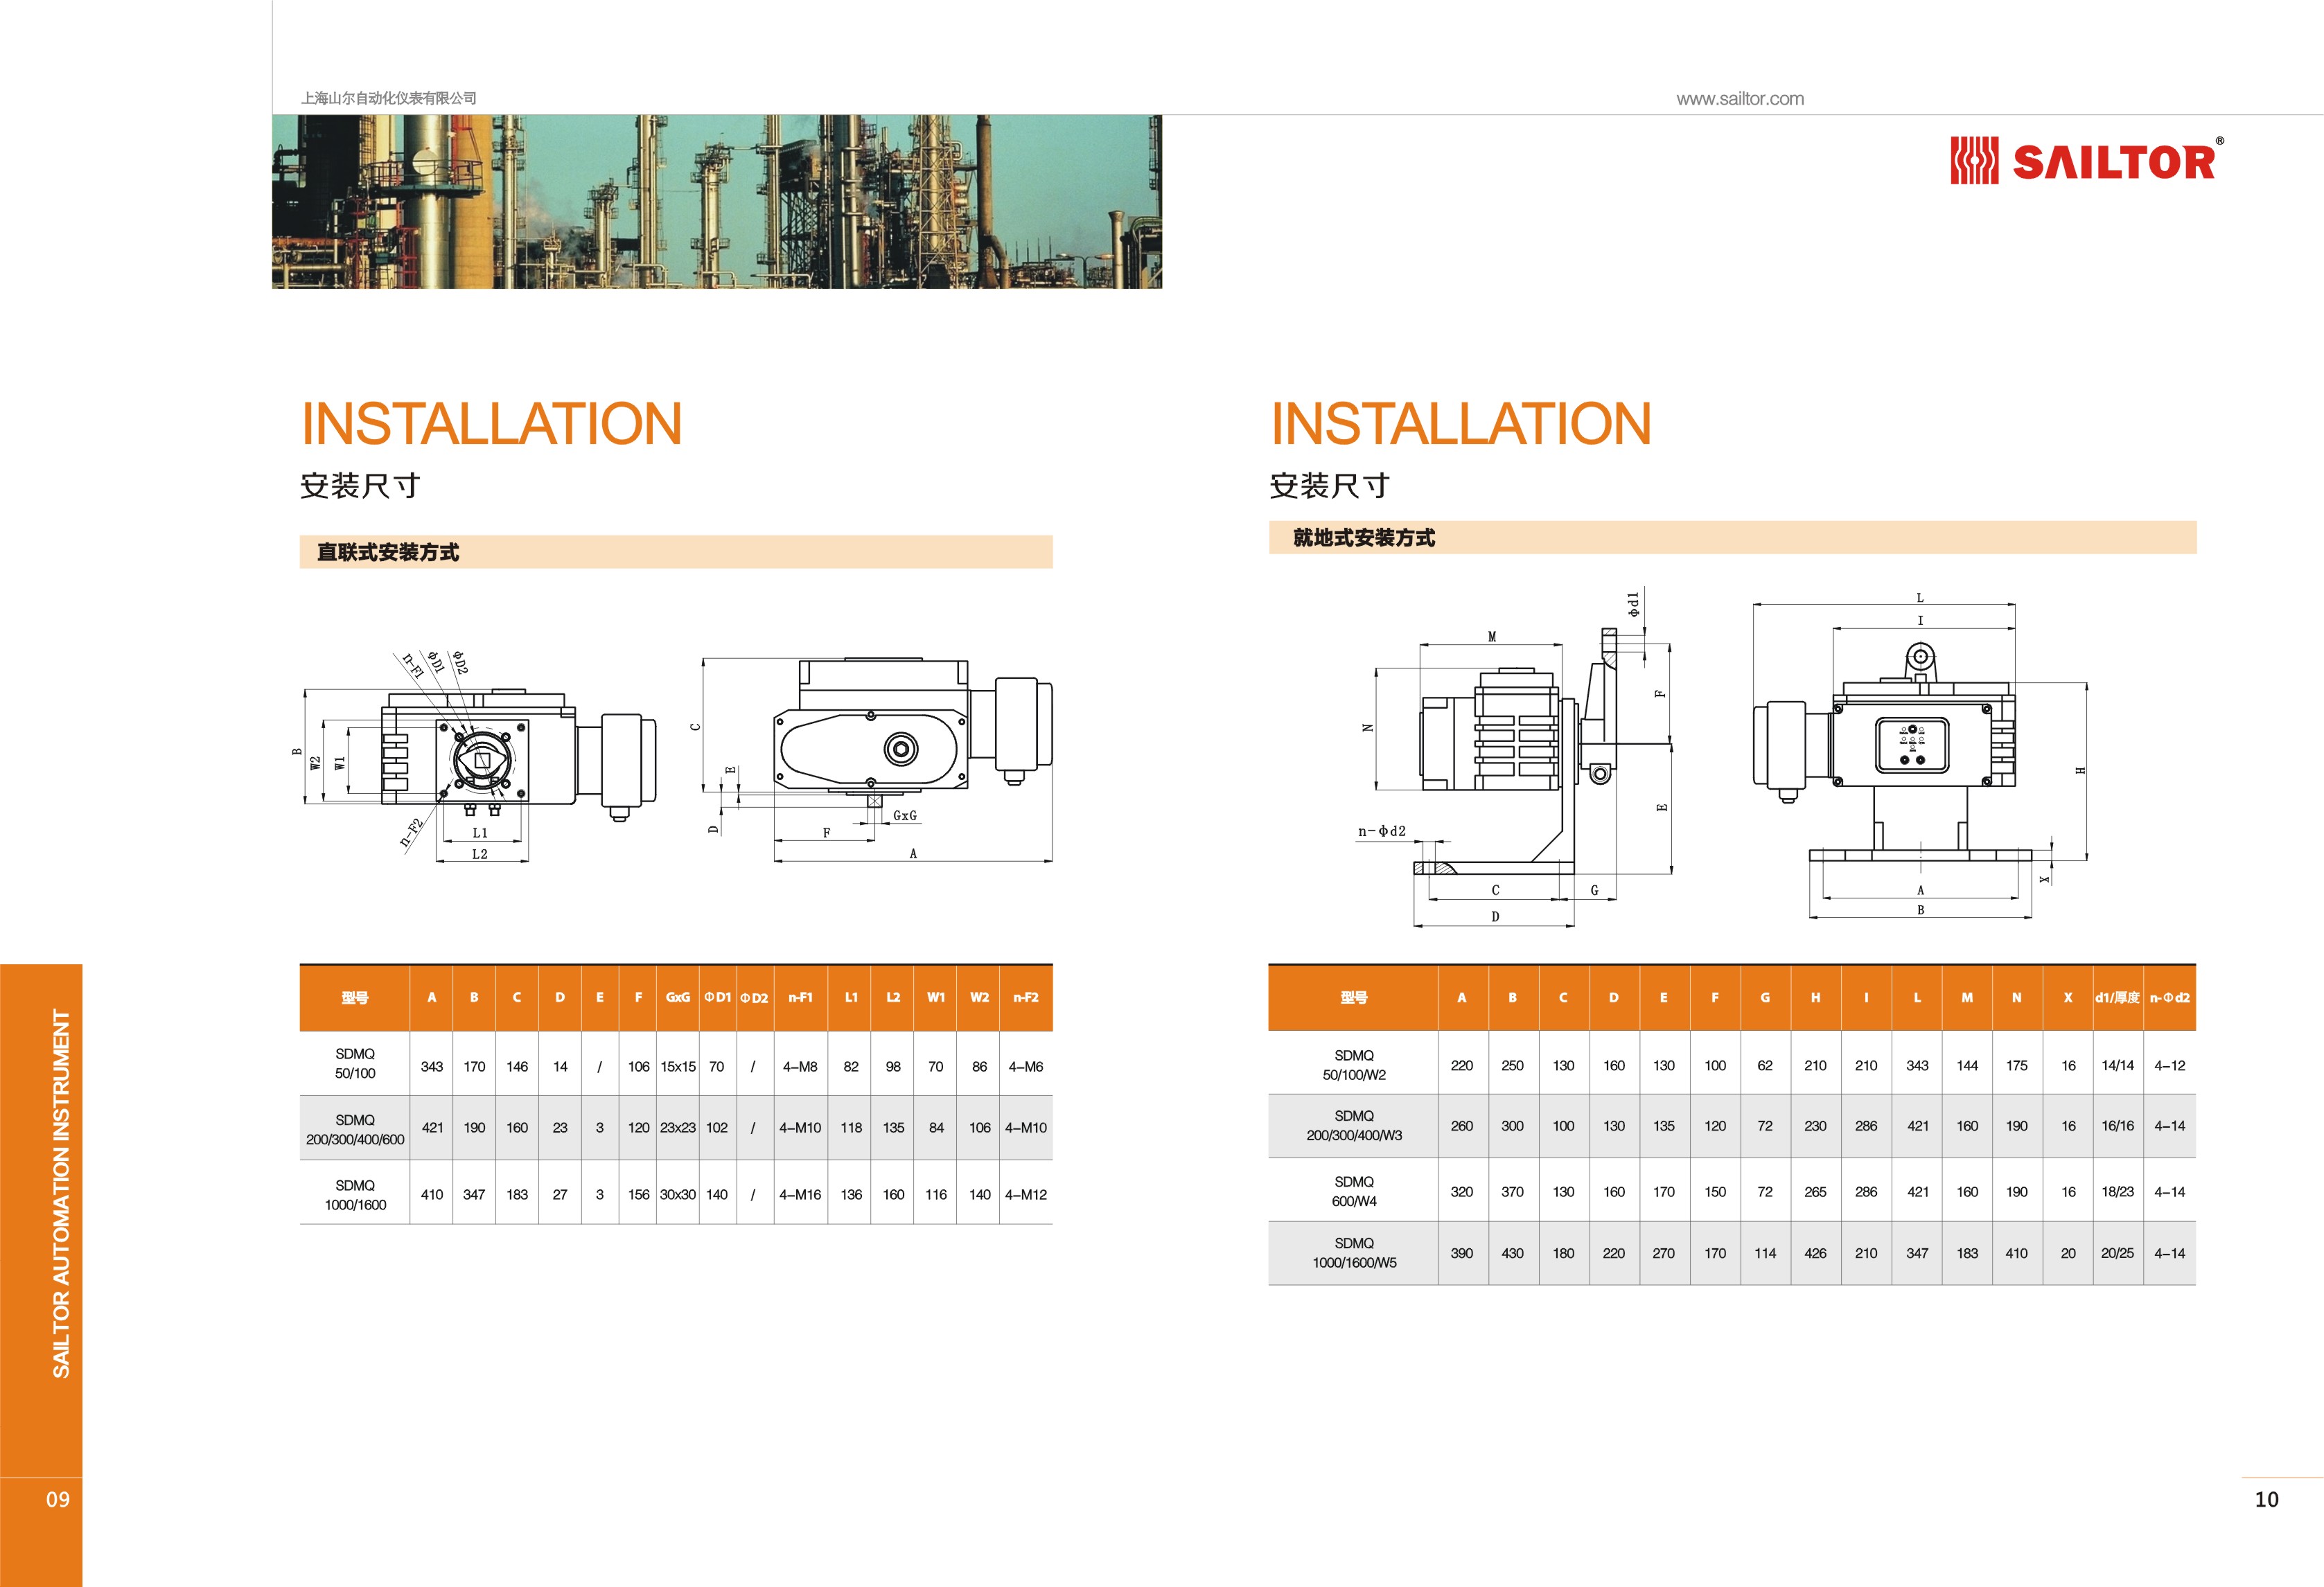Viewport: 2324px width, 1587px height.
Task: Click page number 09
Action: (x=58, y=1499)
